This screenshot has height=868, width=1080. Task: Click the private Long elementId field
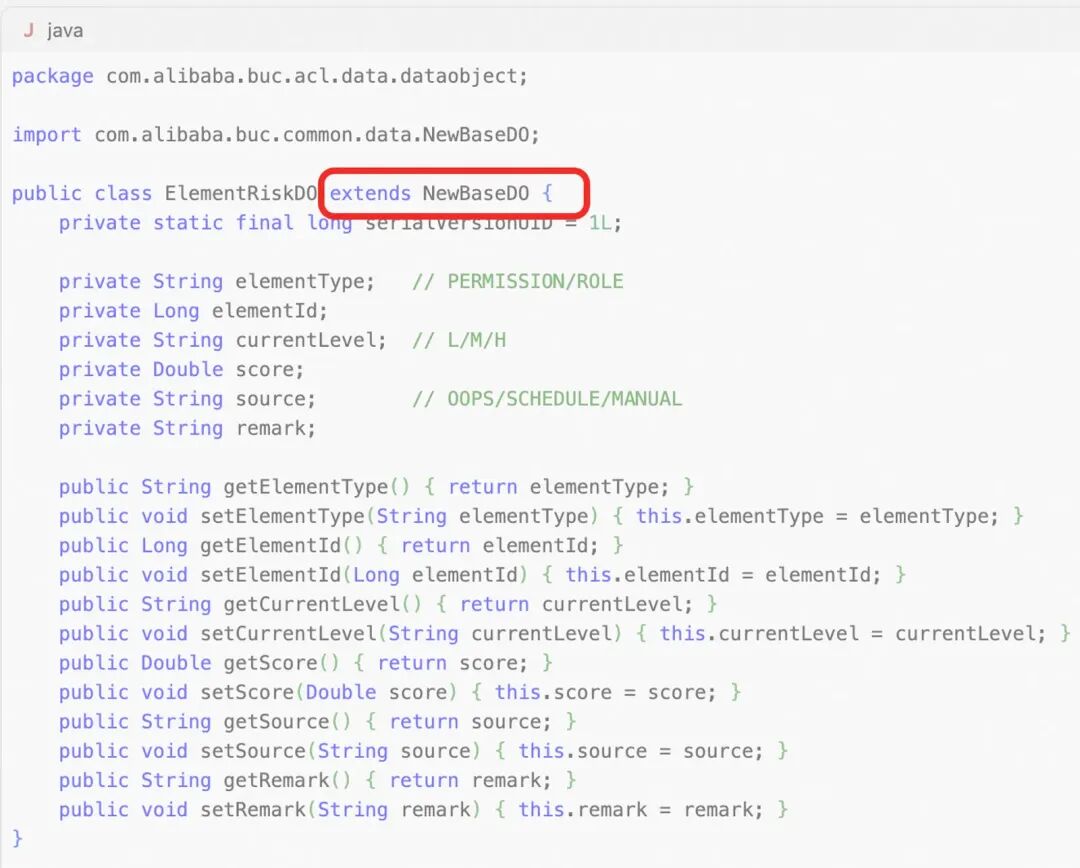tap(193, 311)
